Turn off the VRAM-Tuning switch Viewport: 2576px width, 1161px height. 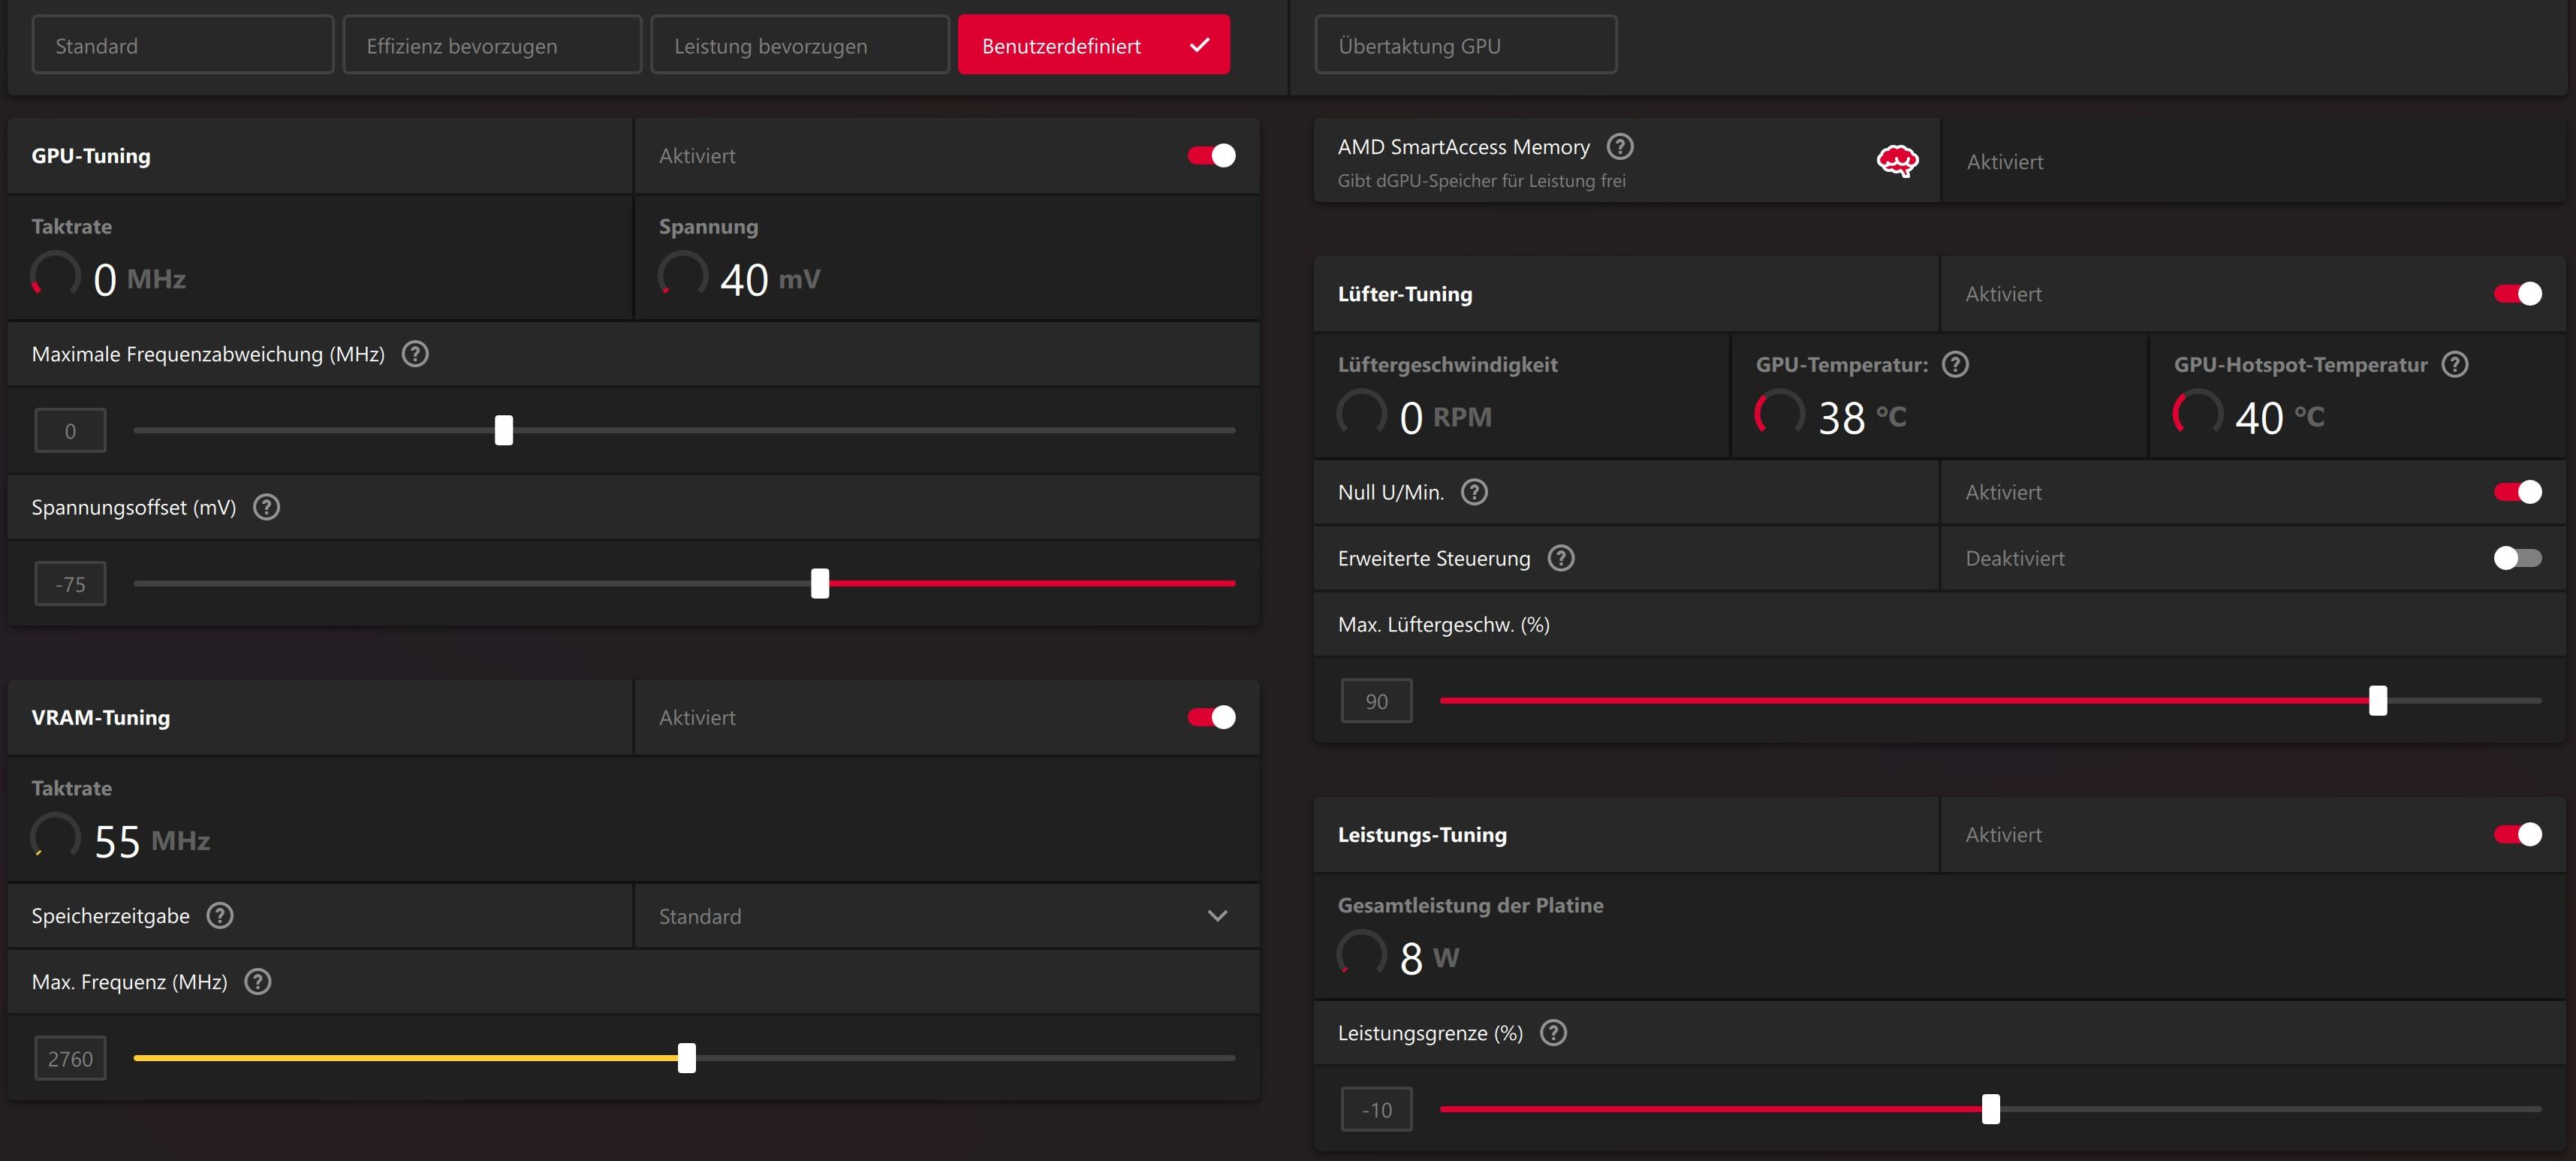point(1211,717)
